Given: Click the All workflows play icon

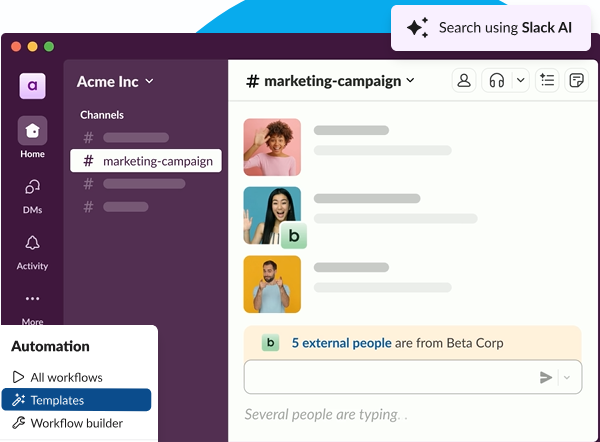Looking at the screenshot, I should (x=18, y=377).
